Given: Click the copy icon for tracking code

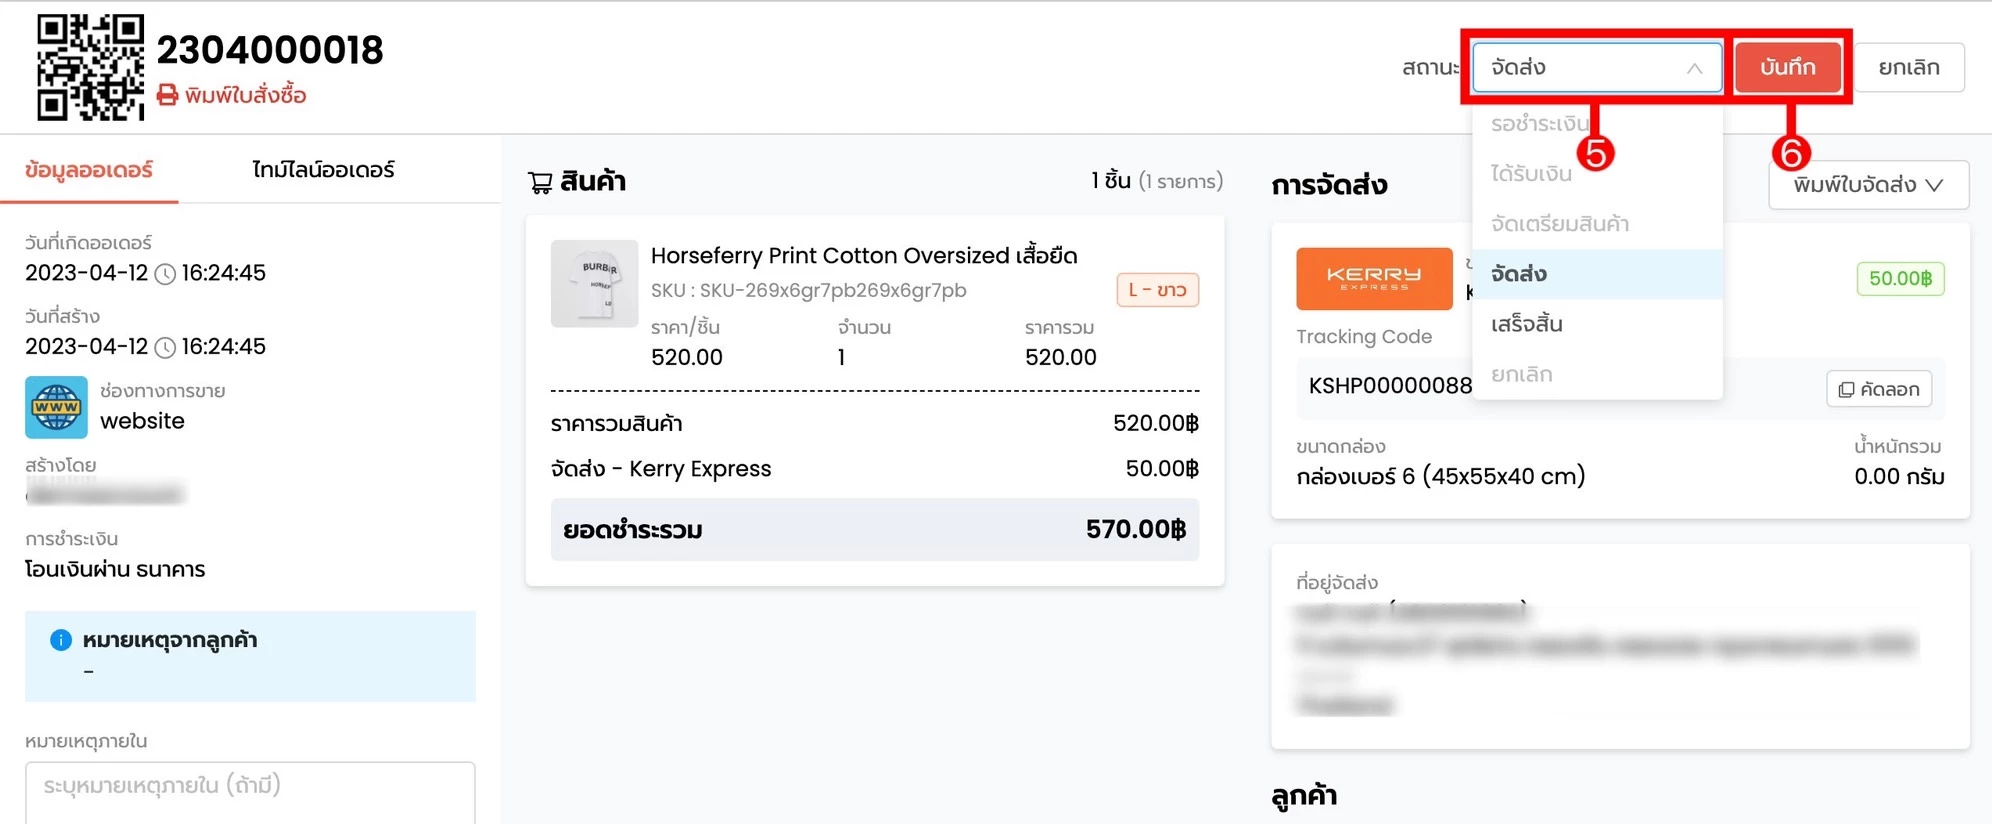Looking at the screenshot, I should 1846,389.
